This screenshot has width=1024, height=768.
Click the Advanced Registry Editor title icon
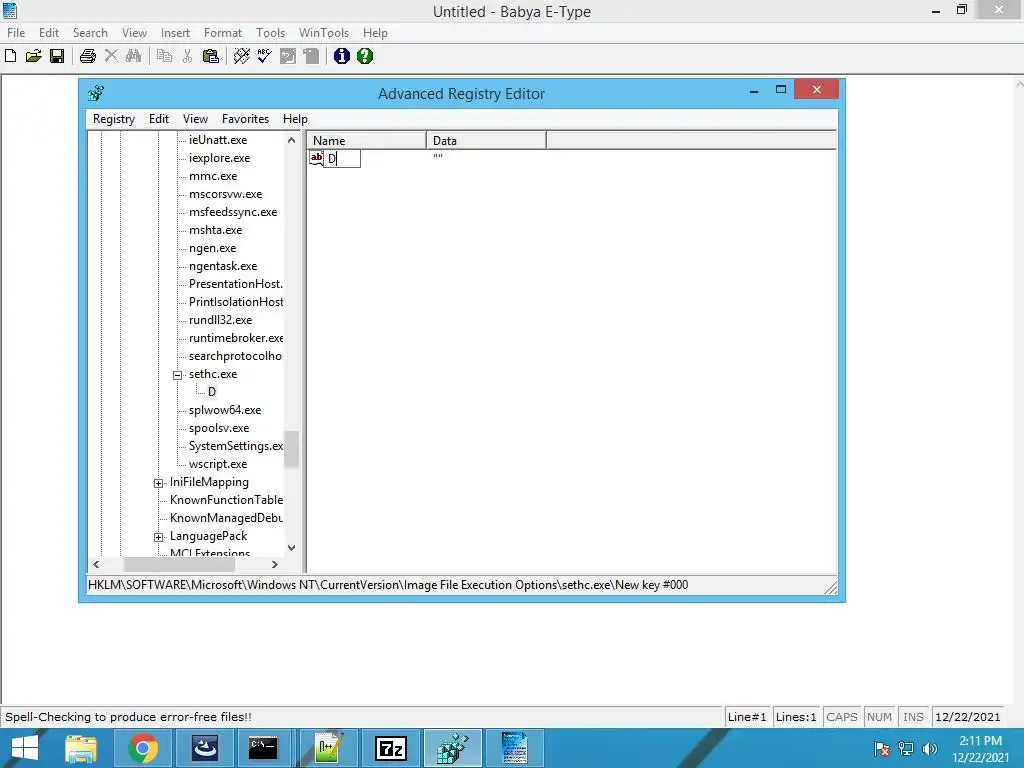[96, 93]
